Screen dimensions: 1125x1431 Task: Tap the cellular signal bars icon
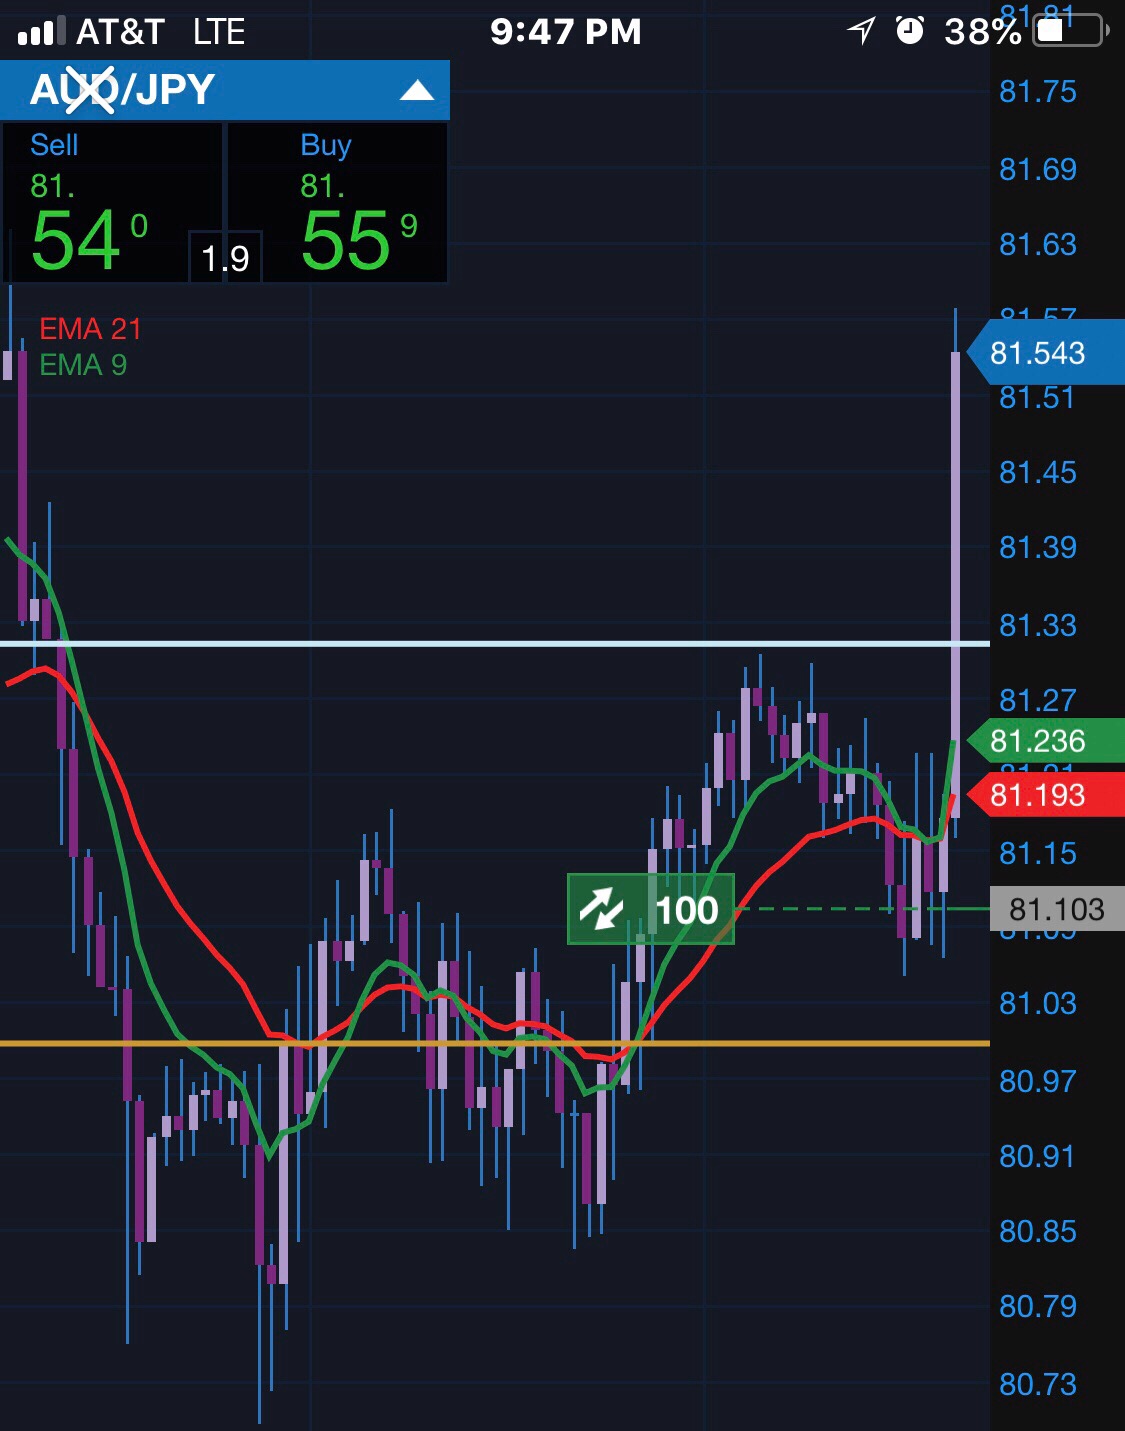[x=42, y=32]
